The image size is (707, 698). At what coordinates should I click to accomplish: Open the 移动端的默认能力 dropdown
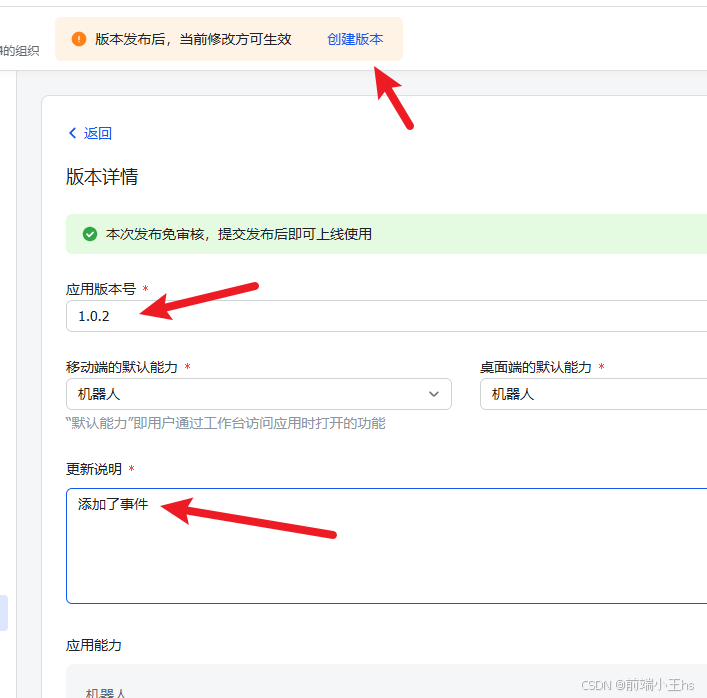(259, 394)
